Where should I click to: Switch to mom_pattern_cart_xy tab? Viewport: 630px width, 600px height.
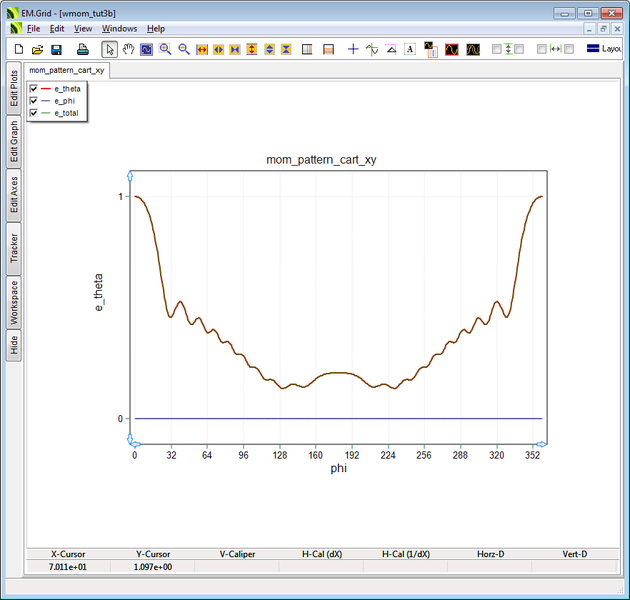pyautogui.click(x=67, y=71)
